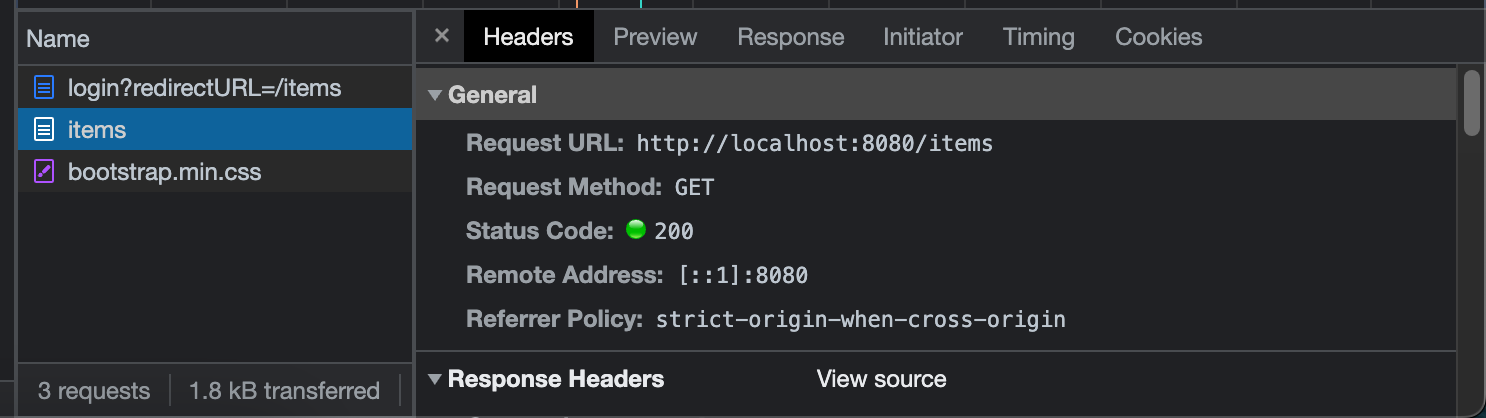The width and height of the screenshot is (1486, 418).
Task: Select the bootstrap.min.css request row
Action: pos(215,172)
